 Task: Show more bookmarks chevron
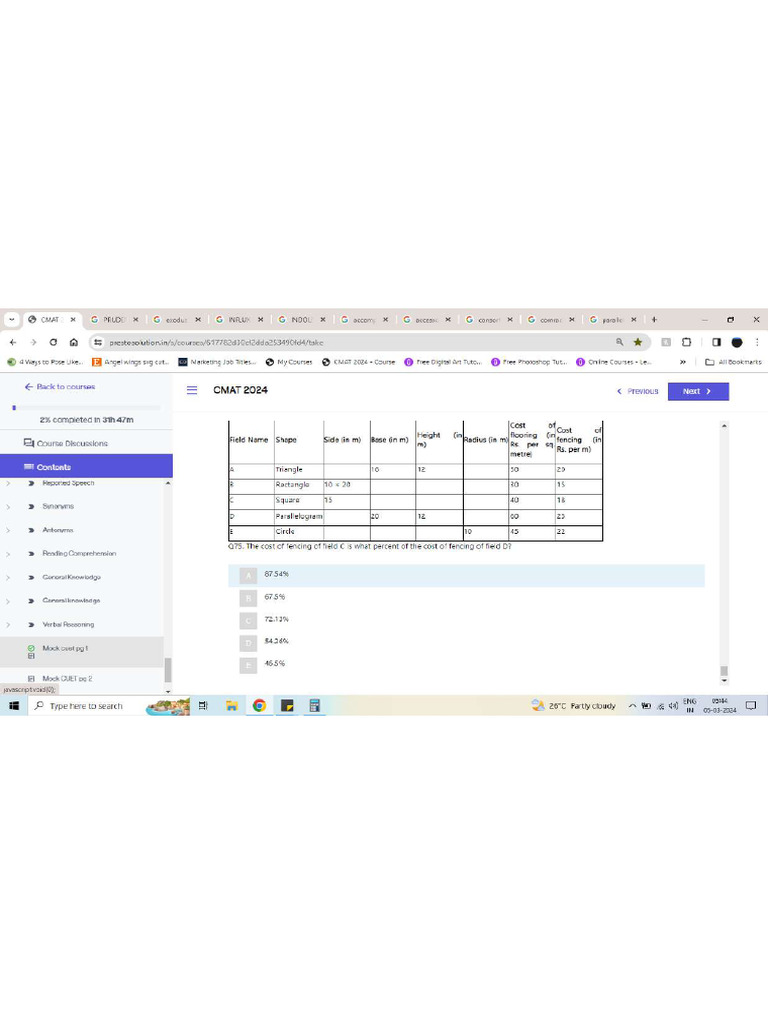tap(683, 362)
